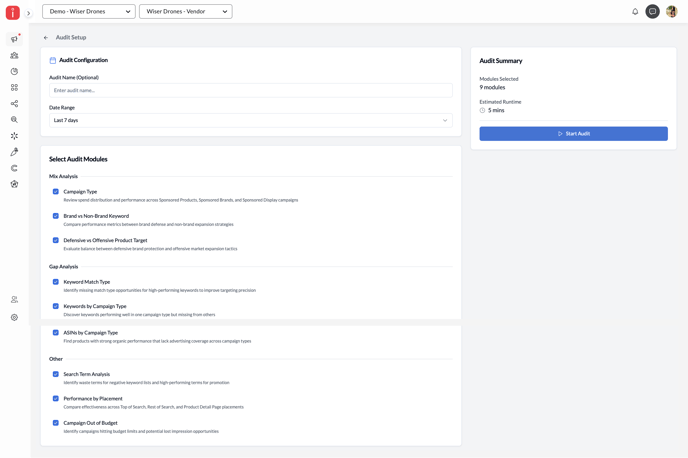The height and width of the screenshot is (458, 688).
Task: Expand the sidebar with chevron arrow
Action: pos(28,13)
